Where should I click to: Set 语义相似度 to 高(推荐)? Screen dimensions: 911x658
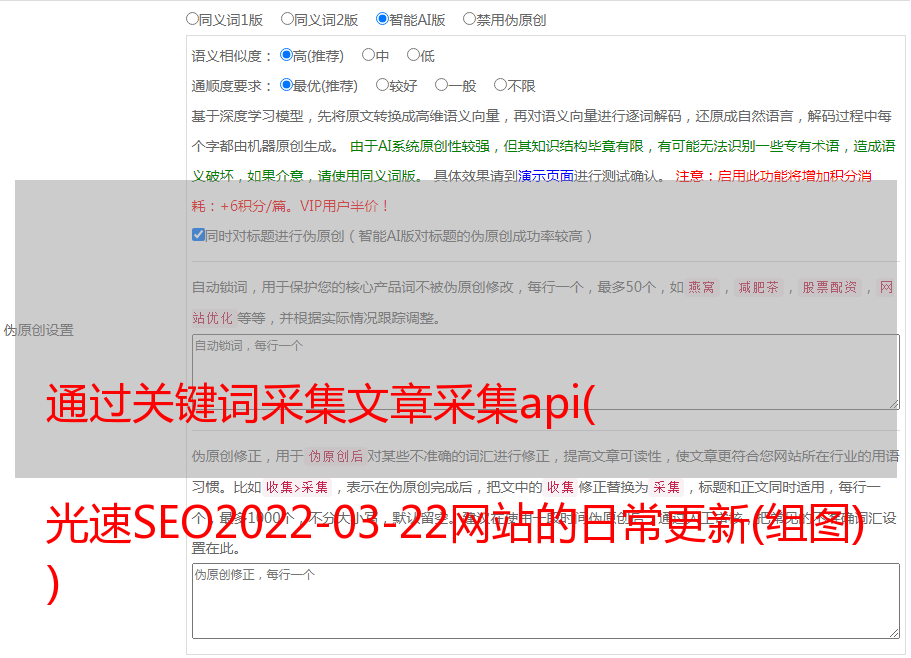click(286, 55)
